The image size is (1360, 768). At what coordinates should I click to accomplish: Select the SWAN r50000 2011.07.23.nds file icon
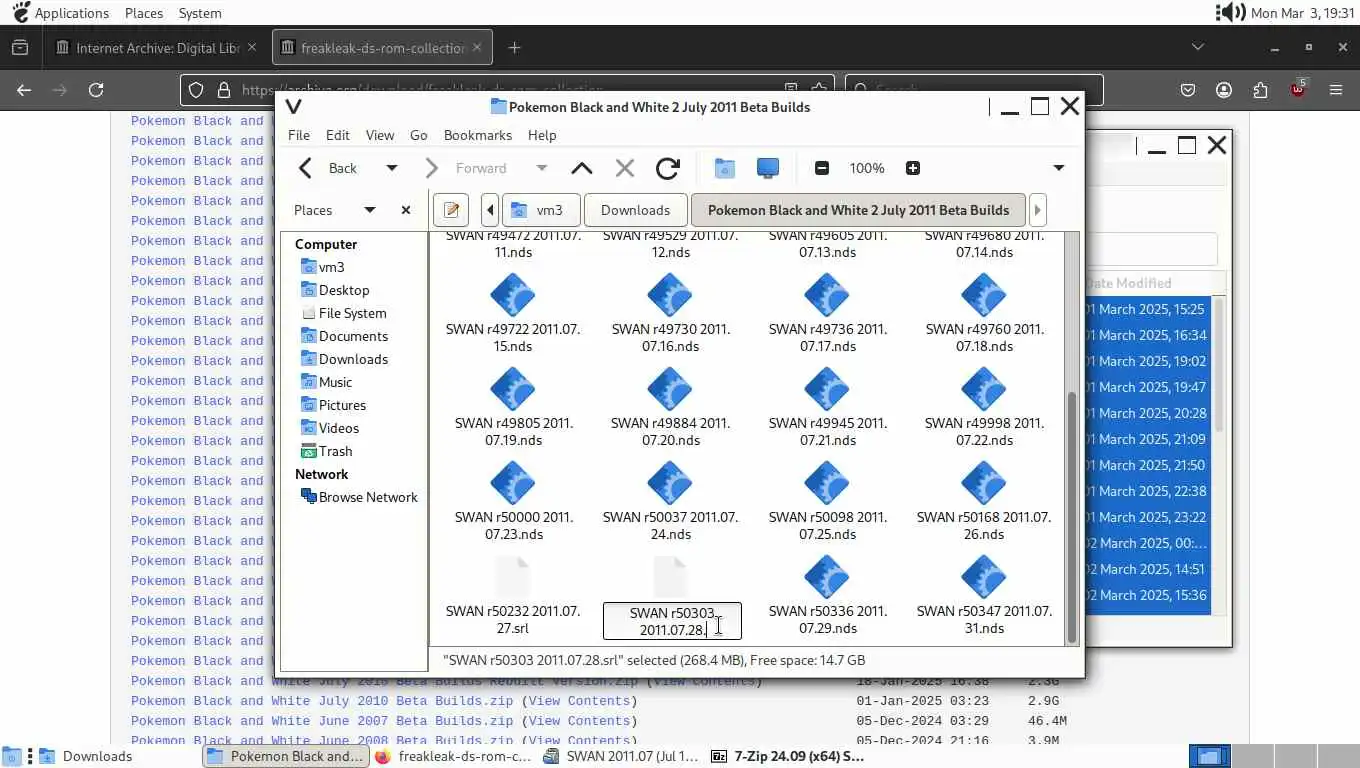point(513,484)
